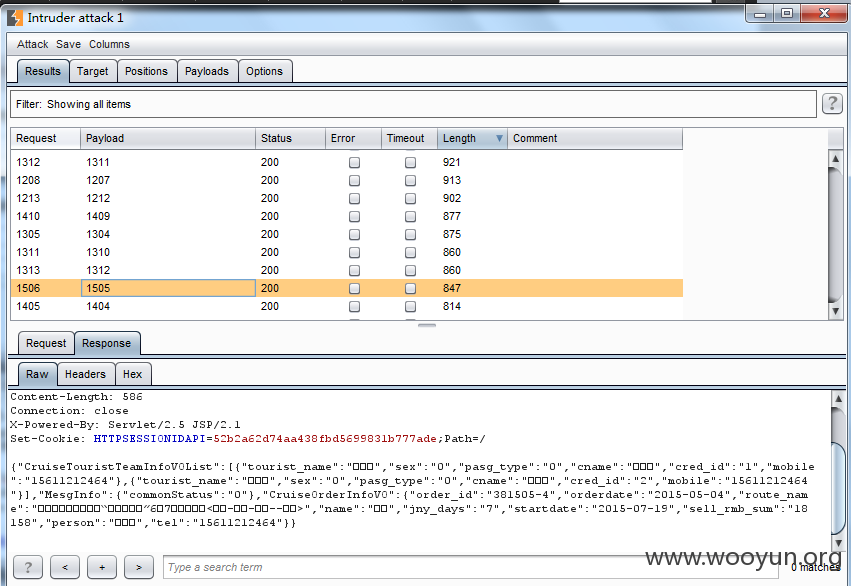Click the plus search options button
This screenshot has width=851, height=586.
(x=102, y=568)
